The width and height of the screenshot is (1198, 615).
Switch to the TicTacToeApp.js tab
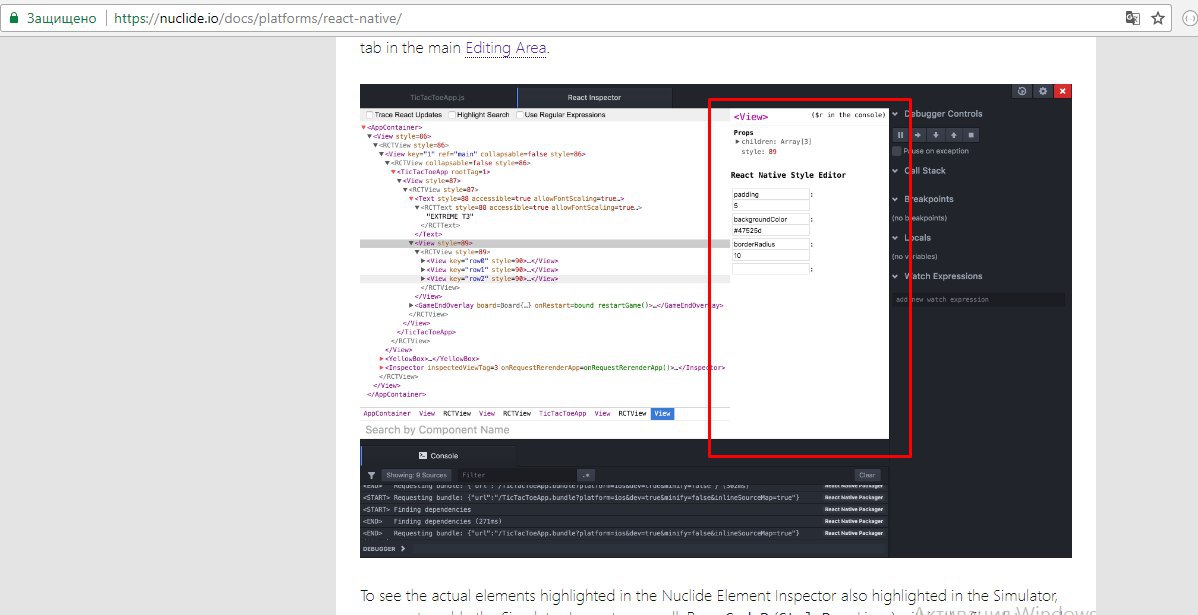click(437, 98)
